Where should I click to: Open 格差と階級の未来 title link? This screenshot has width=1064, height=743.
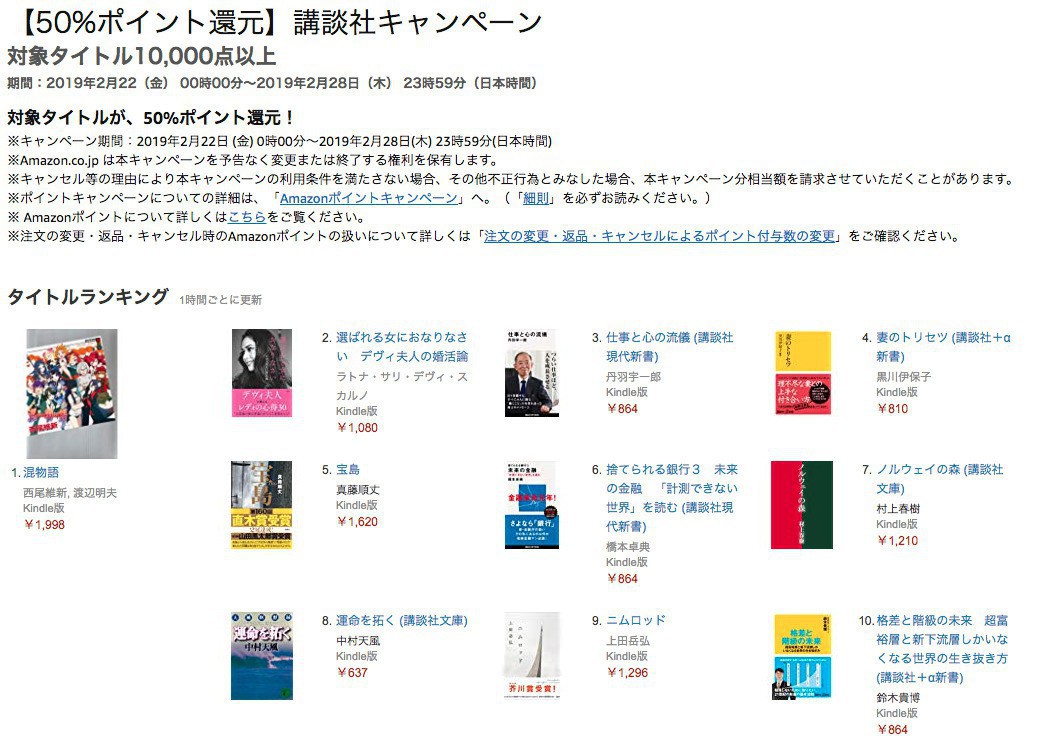(942, 649)
